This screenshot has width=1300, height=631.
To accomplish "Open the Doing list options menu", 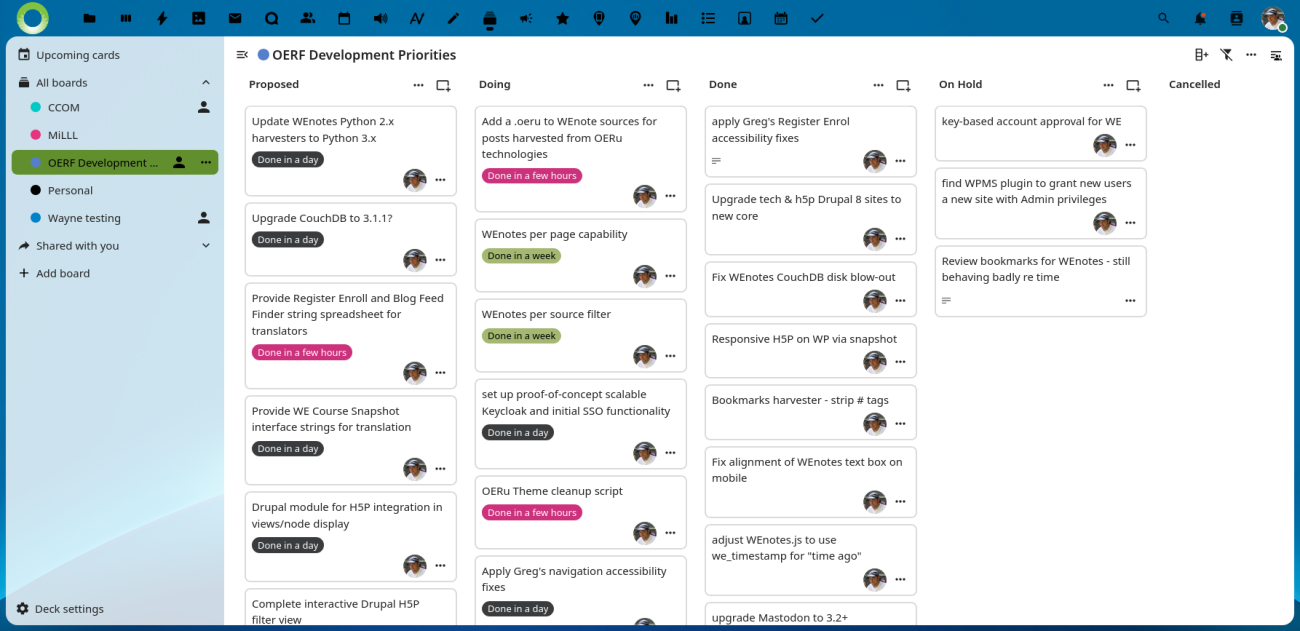I will point(648,85).
